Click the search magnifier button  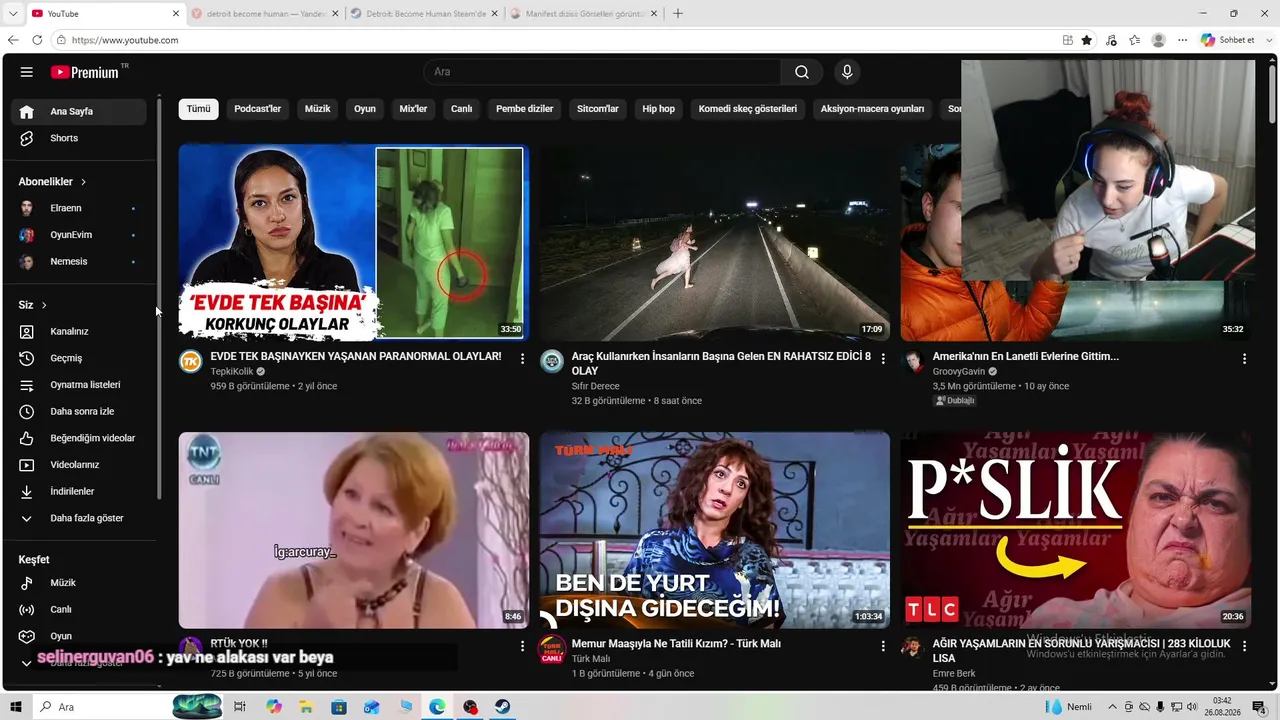802,72
